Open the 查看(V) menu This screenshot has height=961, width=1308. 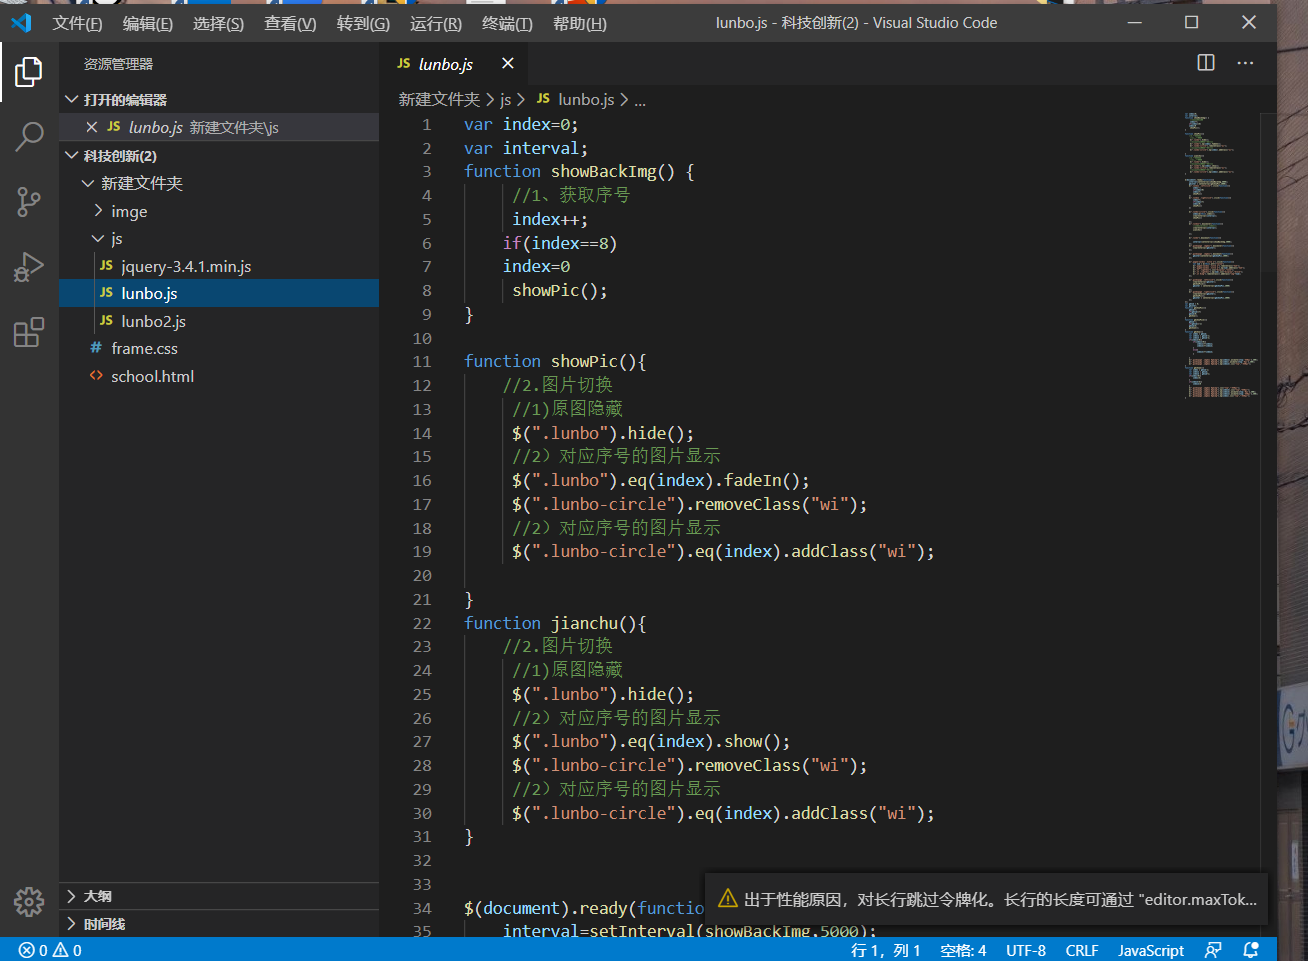290,23
